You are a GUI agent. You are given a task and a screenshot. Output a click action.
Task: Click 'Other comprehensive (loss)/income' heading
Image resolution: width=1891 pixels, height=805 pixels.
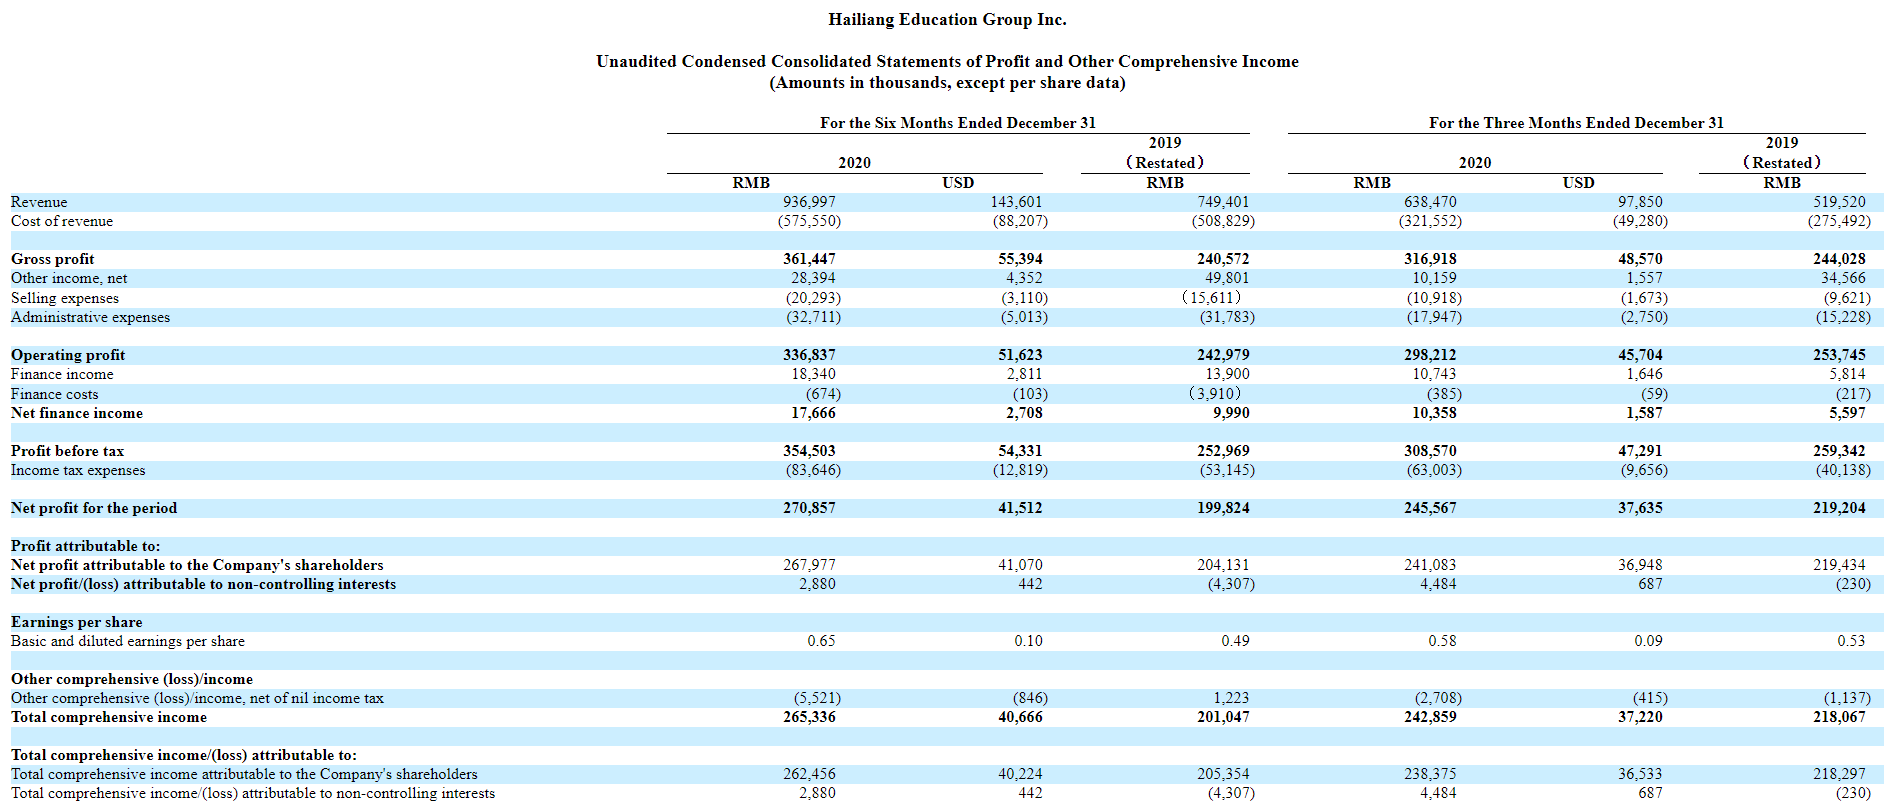(132, 679)
